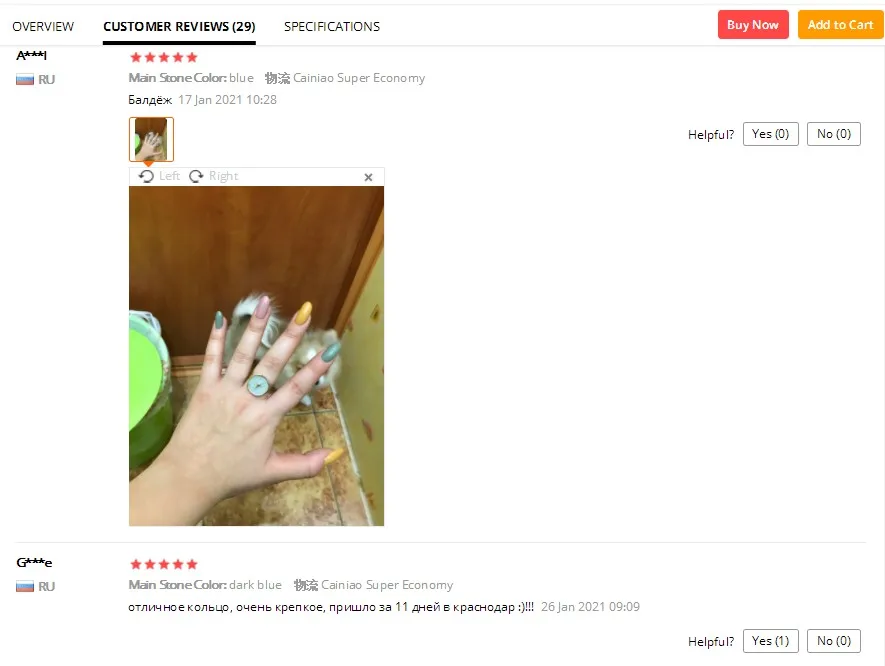The height and width of the screenshot is (666, 885).
Task: Vote Yes (1) on G***e's review
Action: point(770,641)
